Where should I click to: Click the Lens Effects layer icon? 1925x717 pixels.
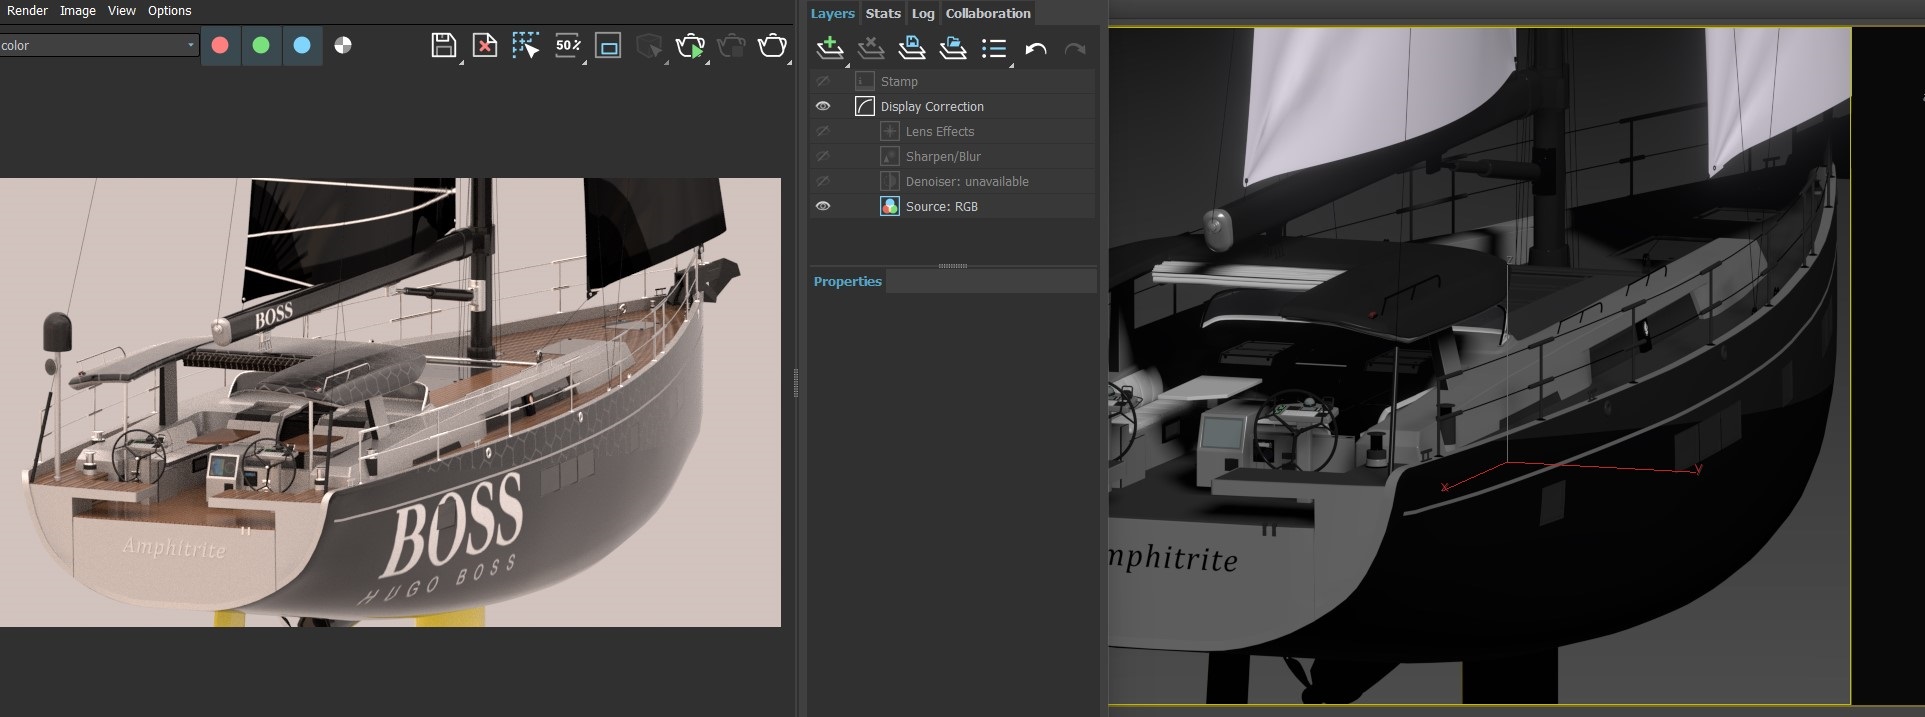(x=890, y=131)
